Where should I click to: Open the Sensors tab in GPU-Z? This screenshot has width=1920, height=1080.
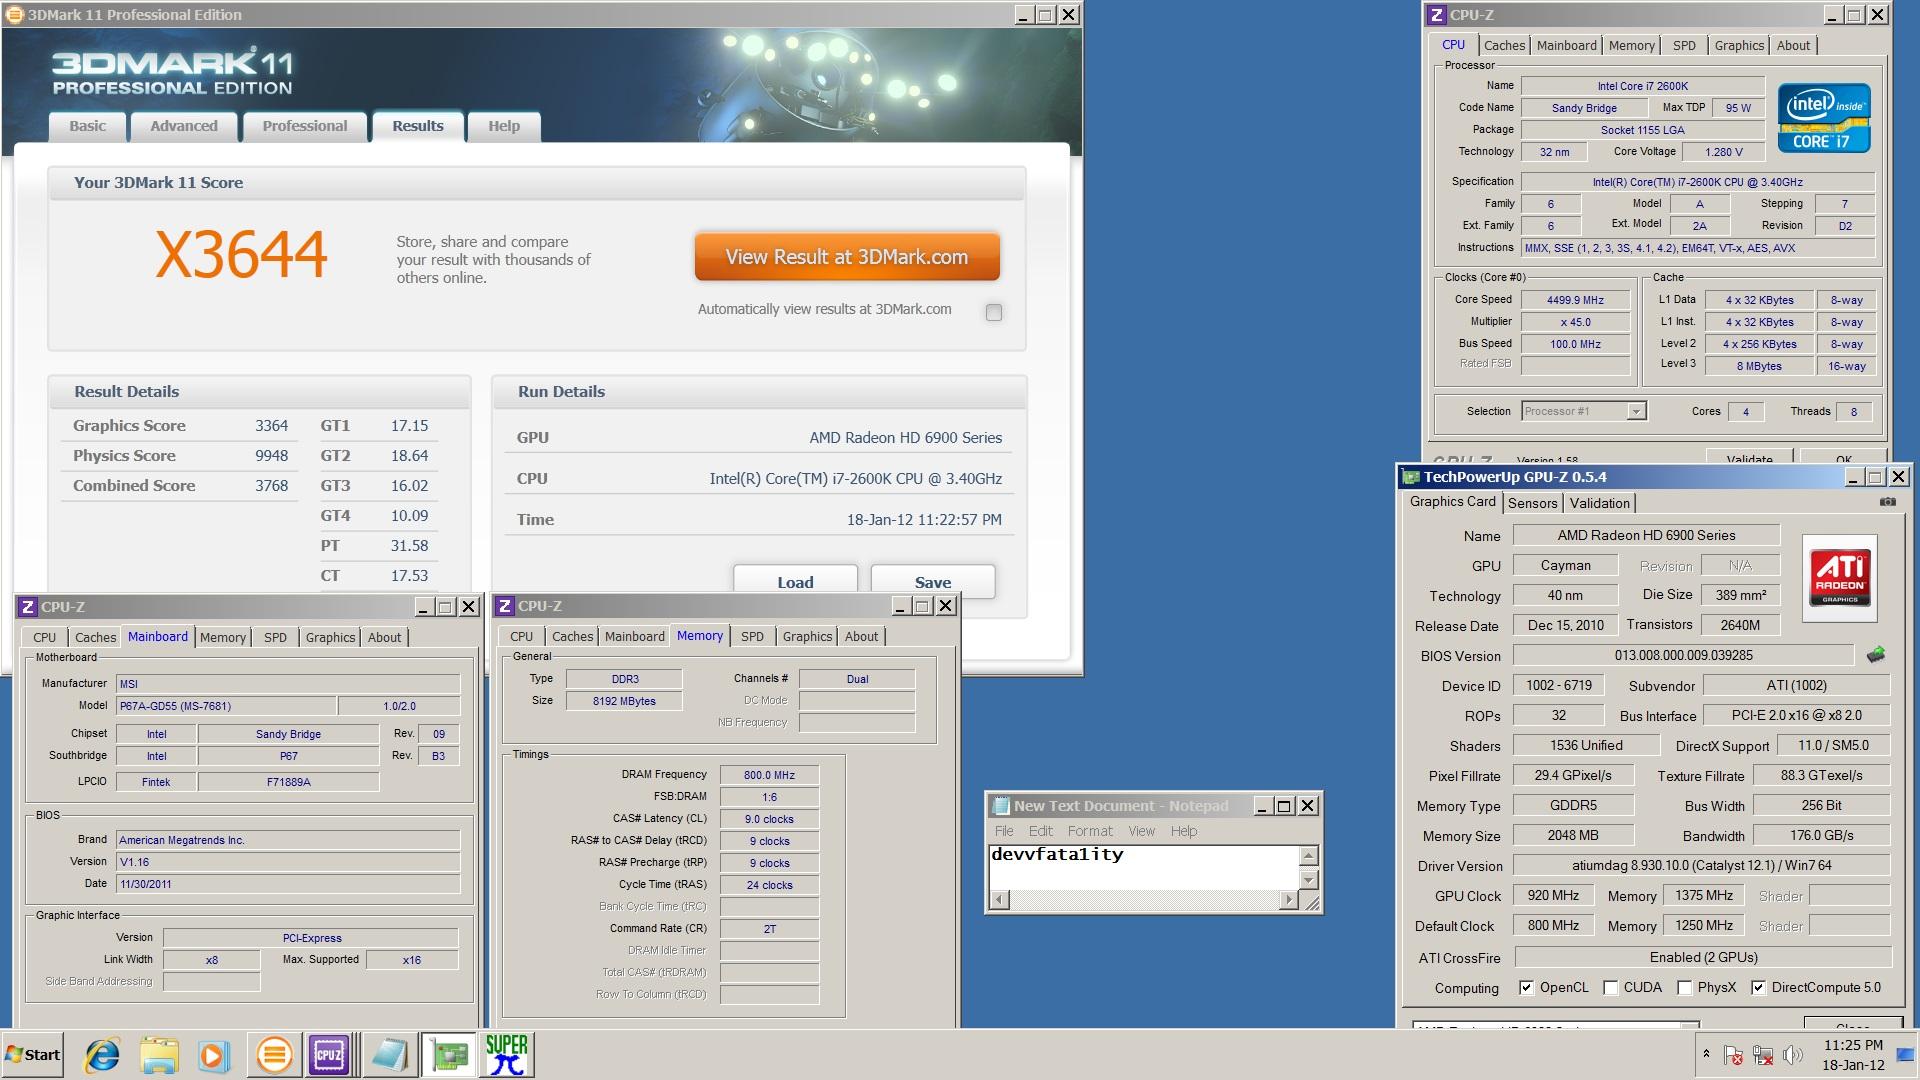[1532, 503]
